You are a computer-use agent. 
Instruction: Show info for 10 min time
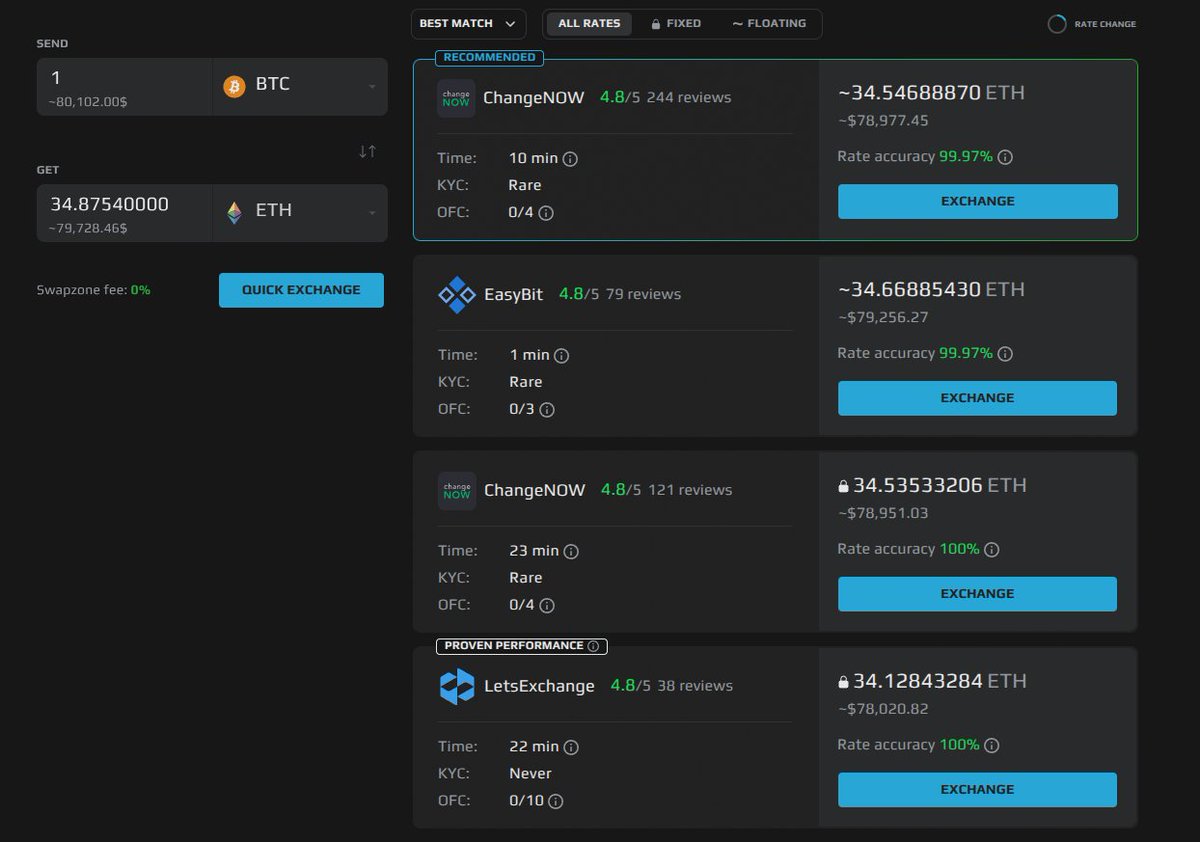coord(570,159)
